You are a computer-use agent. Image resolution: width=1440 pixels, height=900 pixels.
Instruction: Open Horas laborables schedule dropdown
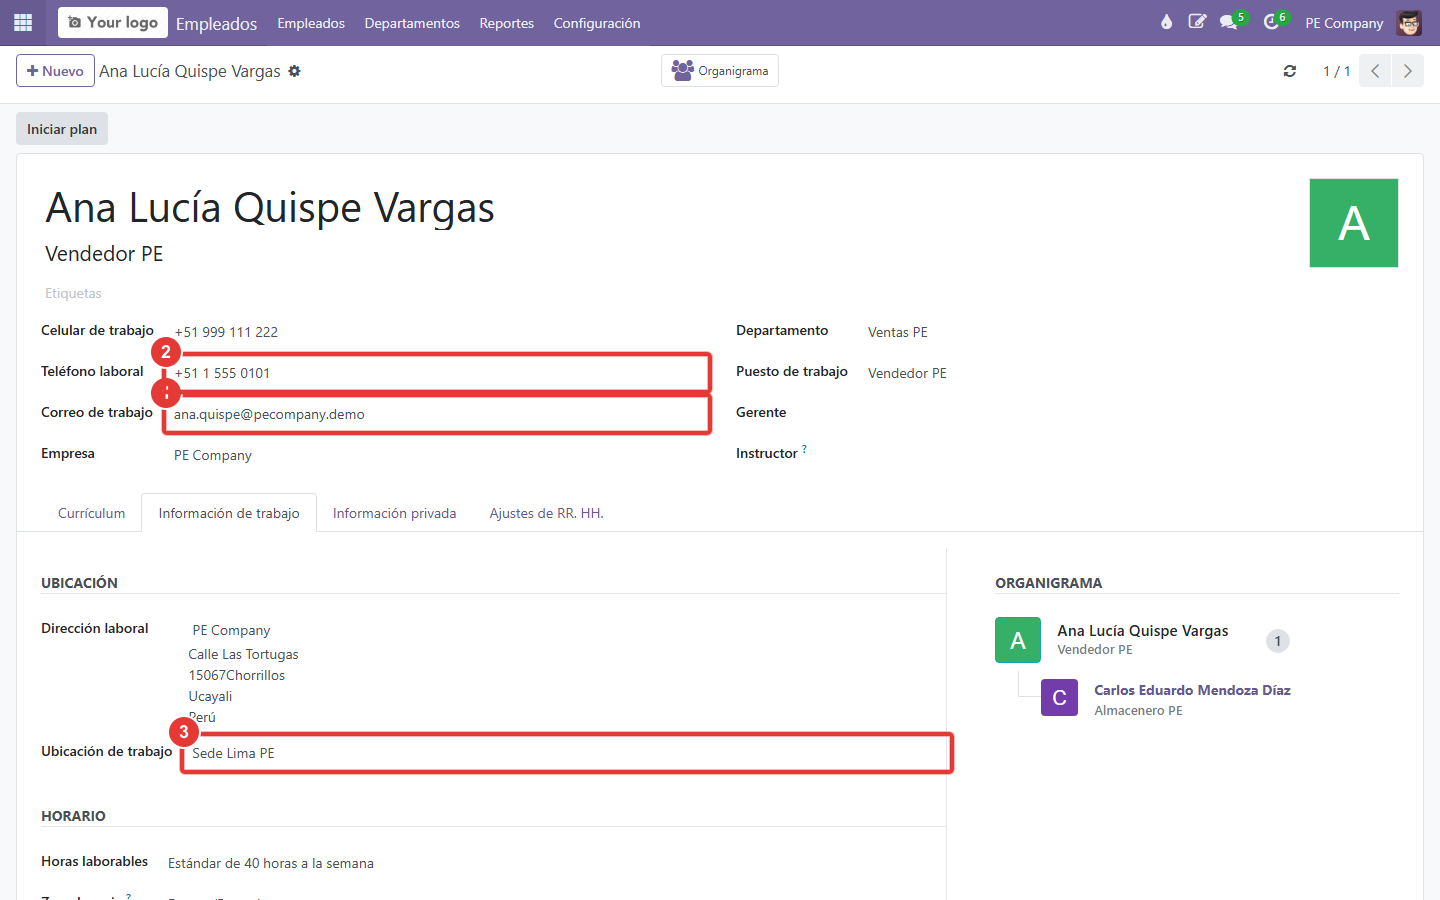point(555,863)
